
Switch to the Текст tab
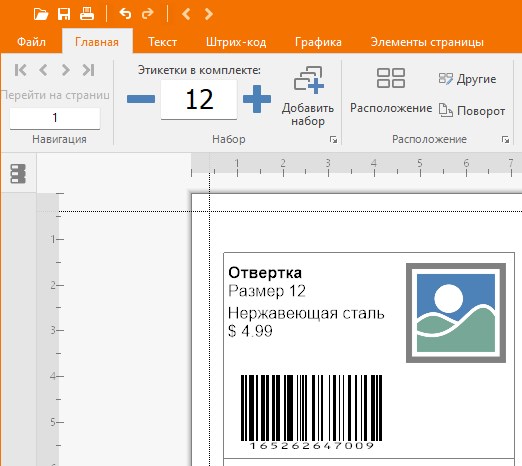point(162,42)
